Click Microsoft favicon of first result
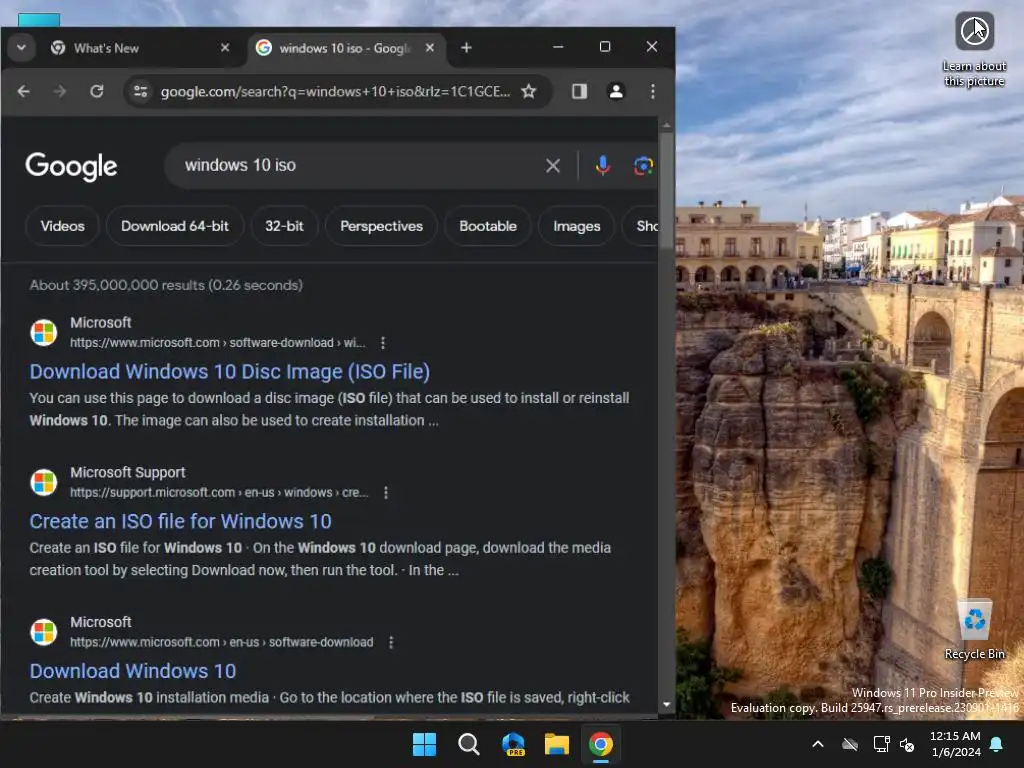The width and height of the screenshot is (1024, 768). [44, 332]
